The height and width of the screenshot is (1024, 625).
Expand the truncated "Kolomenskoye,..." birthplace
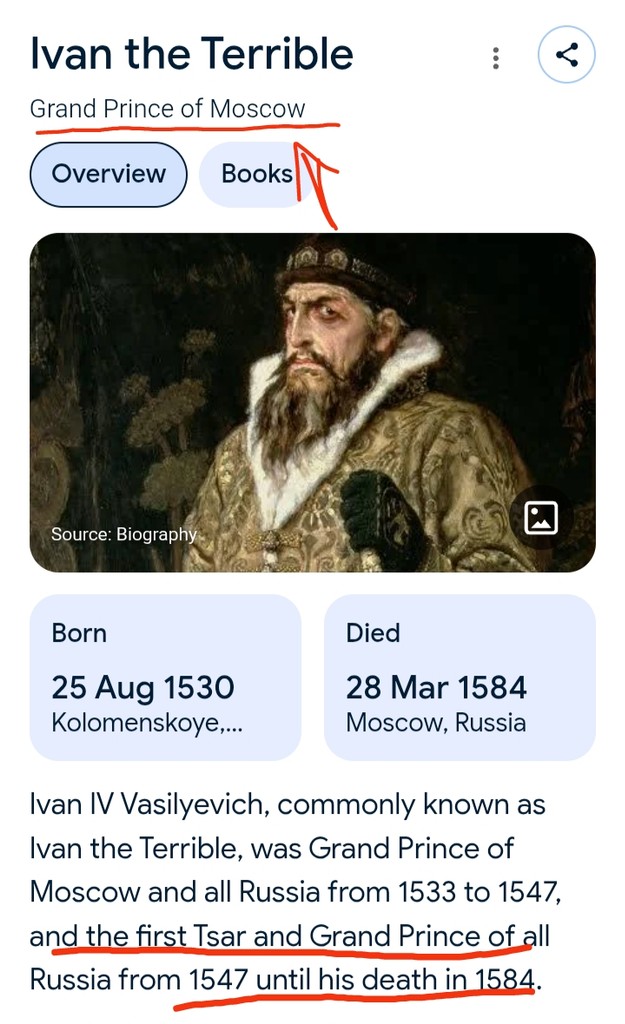coord(147,722)
